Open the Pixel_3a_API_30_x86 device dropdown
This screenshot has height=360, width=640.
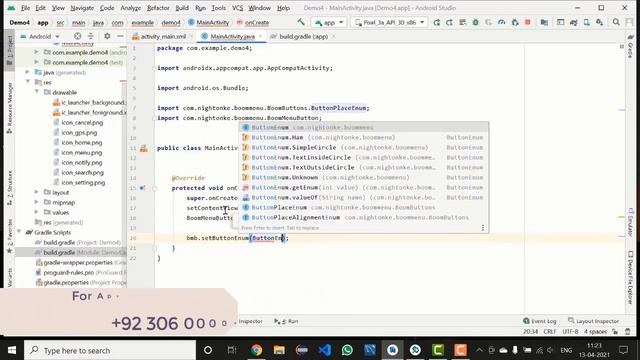pyautogui.click(x=390, y=22)
